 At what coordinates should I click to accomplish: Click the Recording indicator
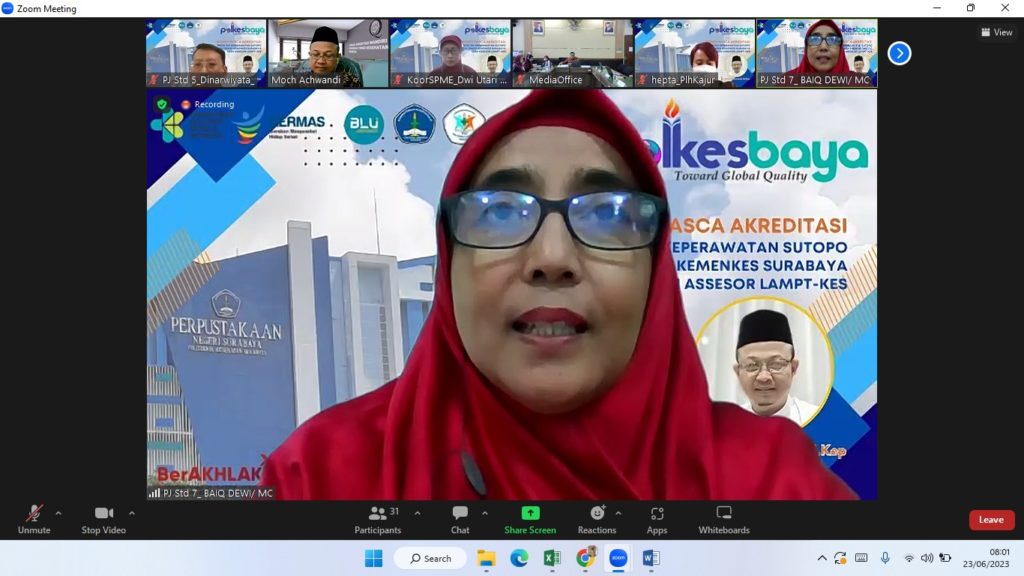click(x=208, y=104)
